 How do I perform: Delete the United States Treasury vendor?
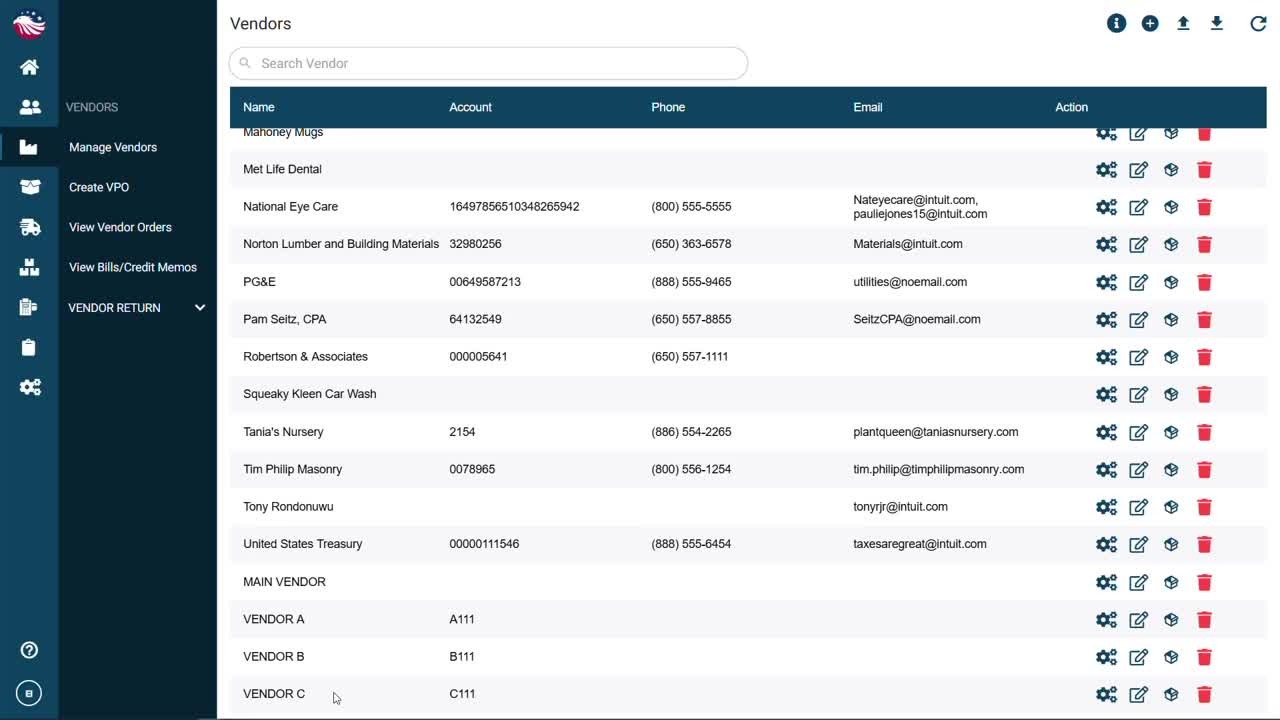click(x=1204, y=545)
